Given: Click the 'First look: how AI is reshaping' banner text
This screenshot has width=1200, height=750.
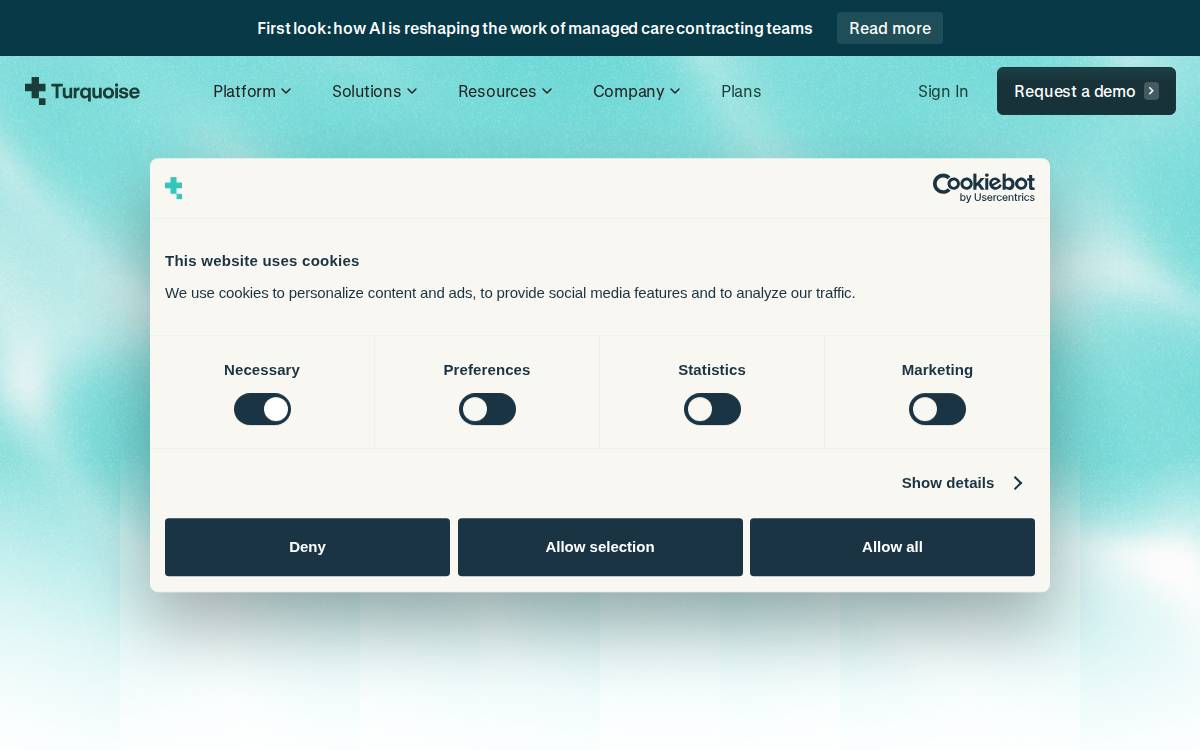Looking at the screenshot, I should point(535,28).
